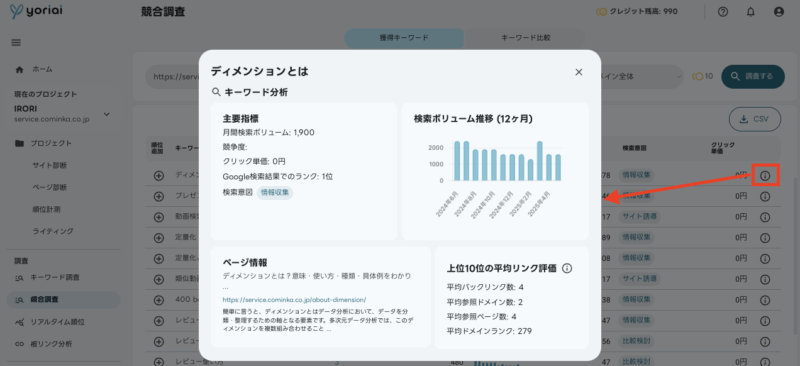Click the リアルタイム順位 graph icon
The width and height of the screenshot is (800, 366).
20,322
